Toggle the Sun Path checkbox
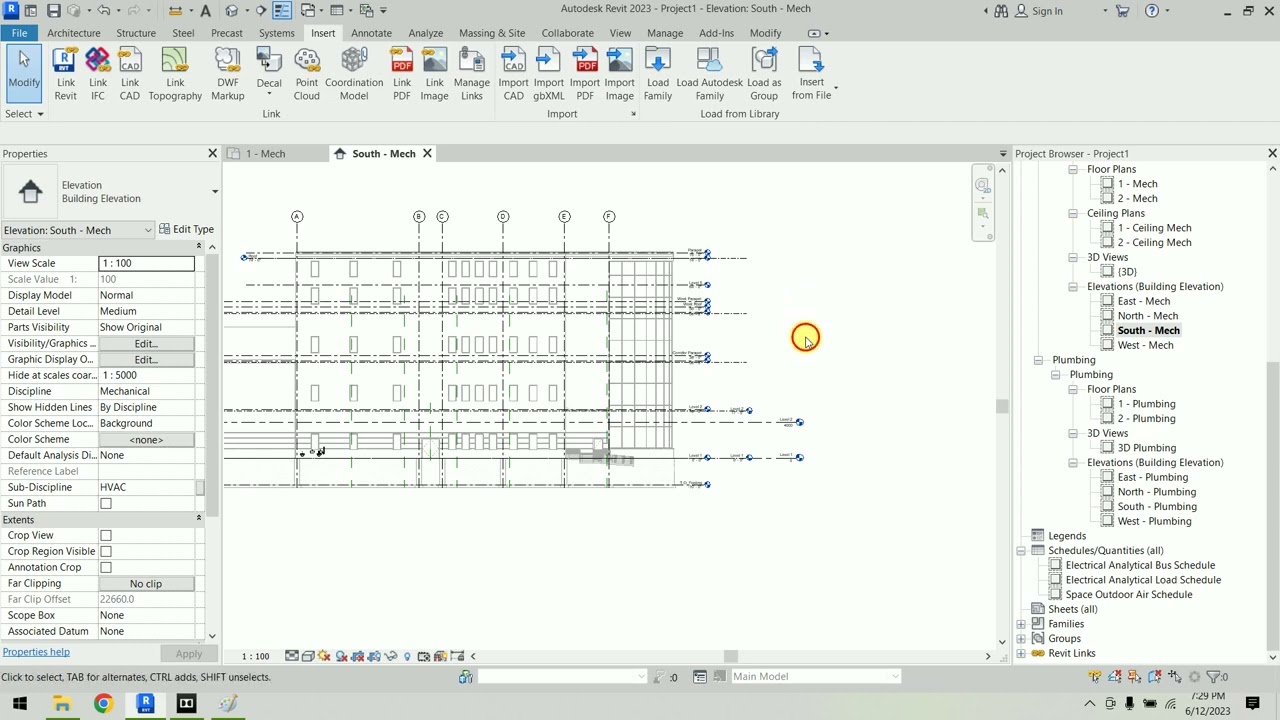 point(106,504)
